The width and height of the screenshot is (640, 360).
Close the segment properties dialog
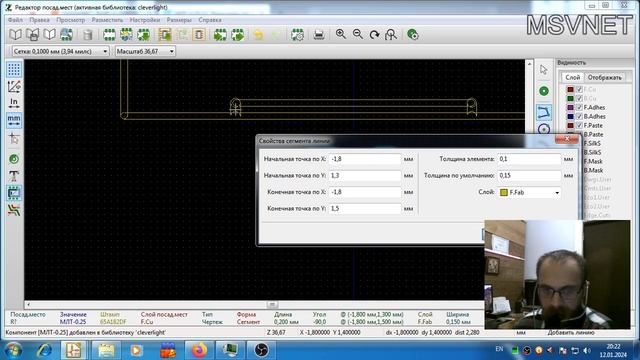(567, 139)
